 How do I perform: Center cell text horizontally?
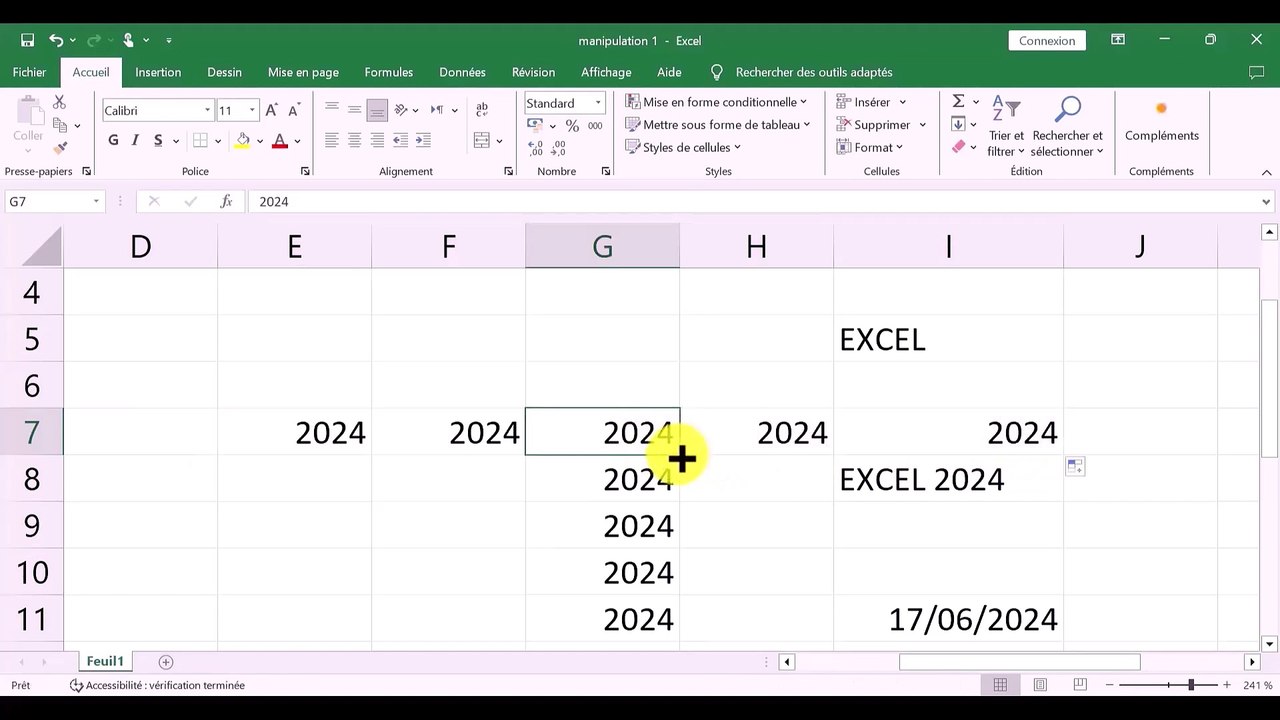click(354, 141)
